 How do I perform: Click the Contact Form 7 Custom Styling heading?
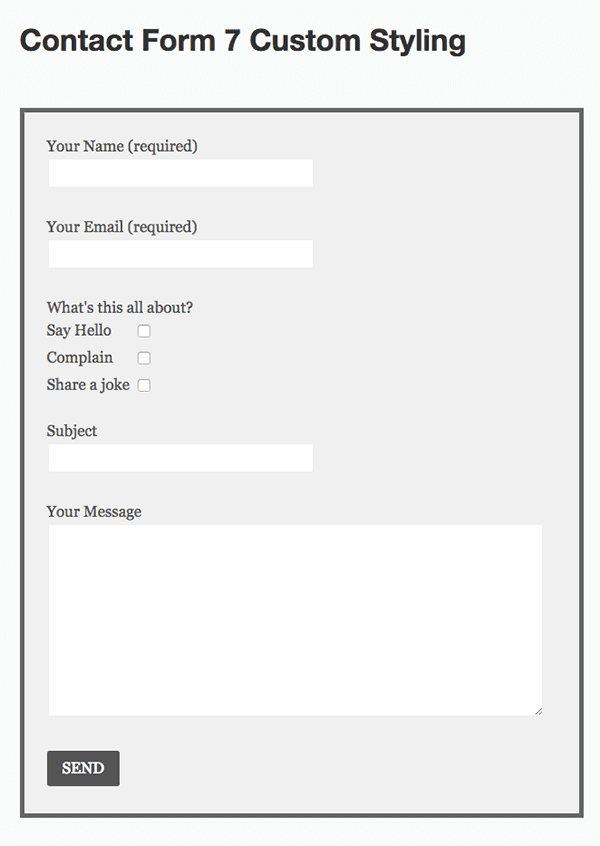point(243,41)
